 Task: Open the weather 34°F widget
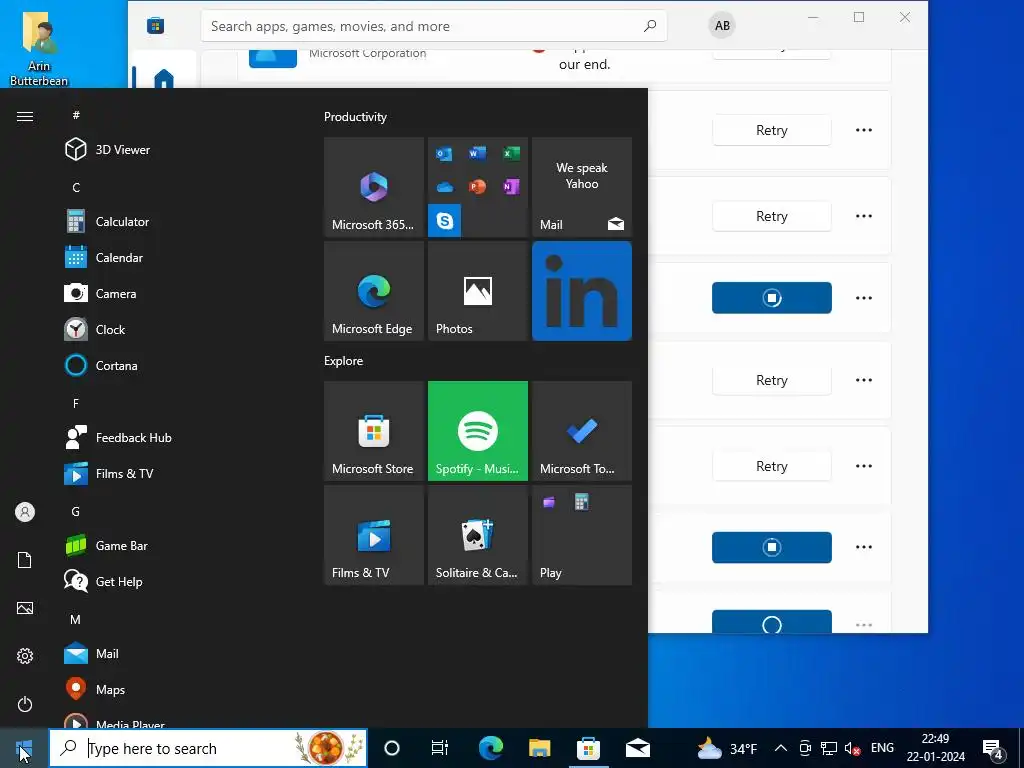727,748
